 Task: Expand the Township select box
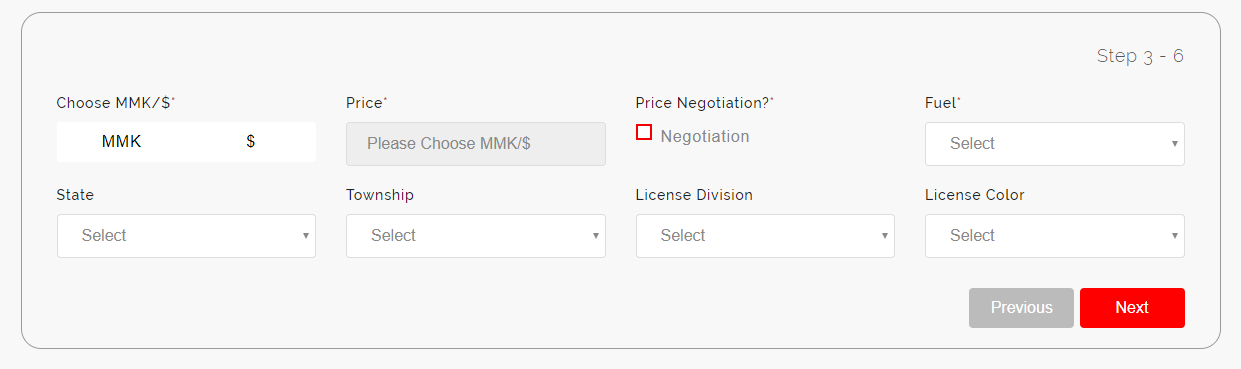[476, 236]
